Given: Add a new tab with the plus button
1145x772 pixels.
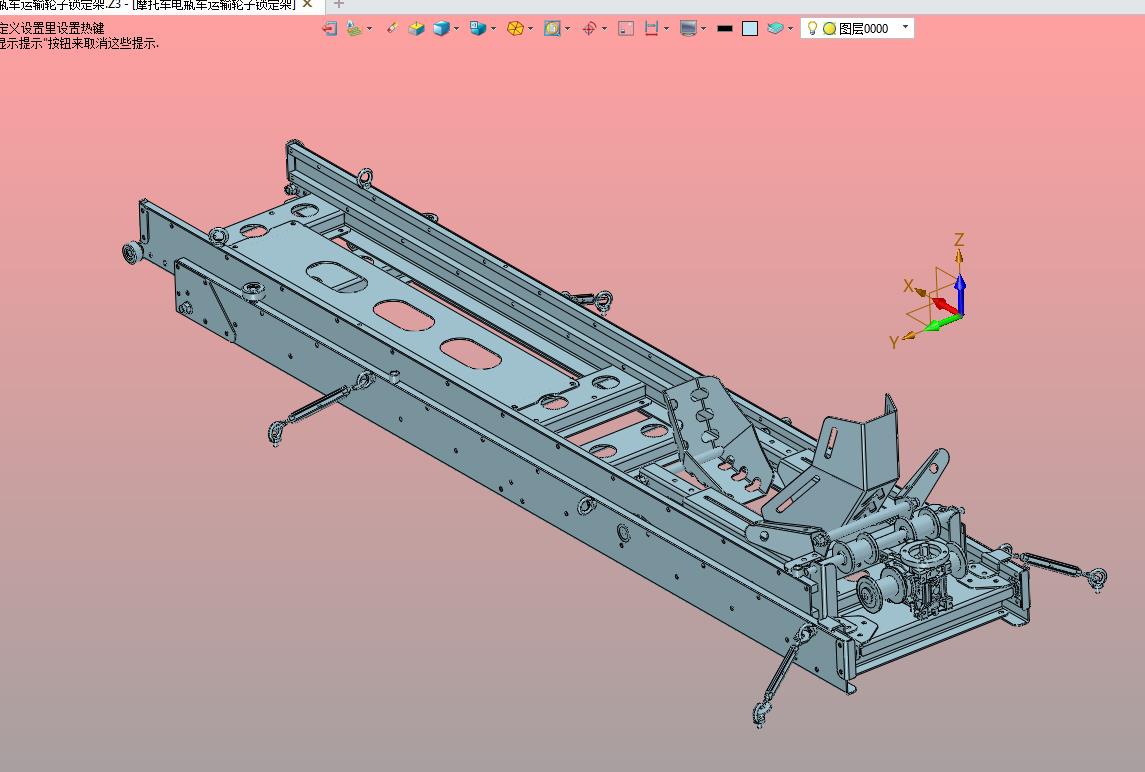Looking at the screenshot, I should tap(338, 4).
